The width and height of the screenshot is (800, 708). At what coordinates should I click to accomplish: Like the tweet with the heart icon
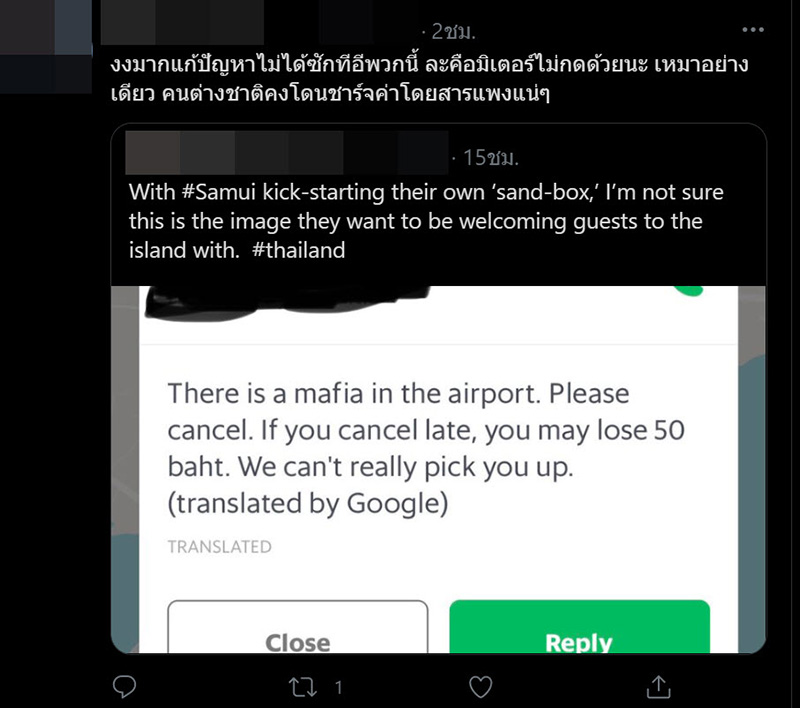click(x=480, y=687)
